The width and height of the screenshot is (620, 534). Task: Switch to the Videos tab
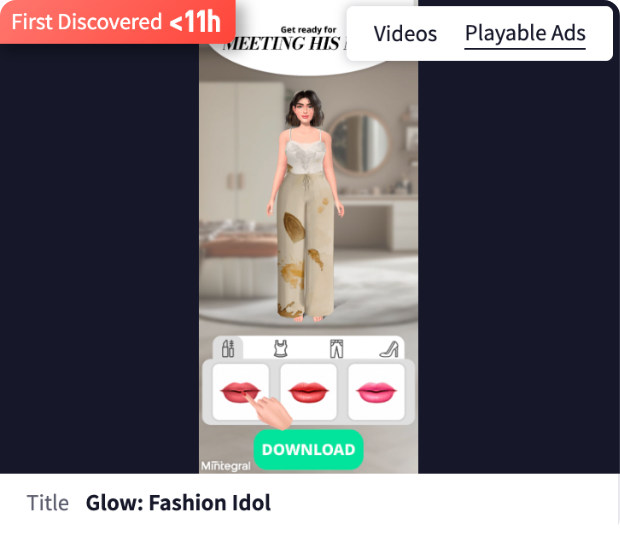pos(405,34)
